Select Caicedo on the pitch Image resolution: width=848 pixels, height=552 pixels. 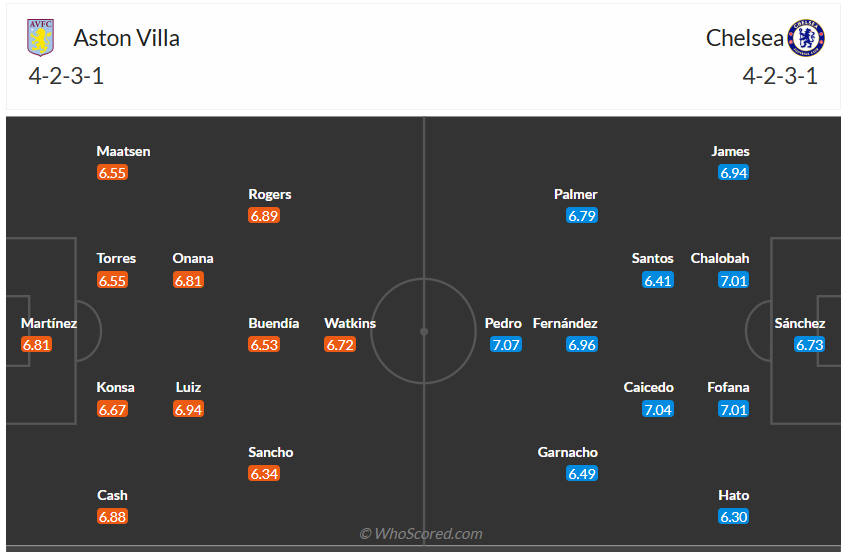649,387
